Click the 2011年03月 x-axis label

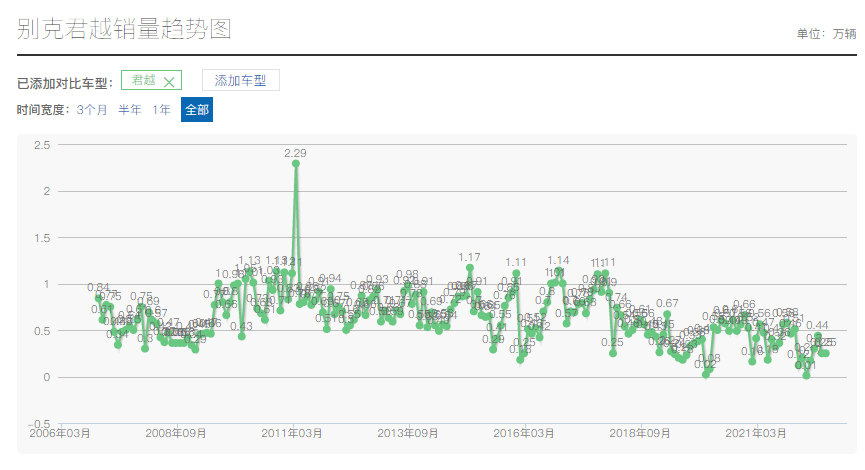(x=292, y=433)
